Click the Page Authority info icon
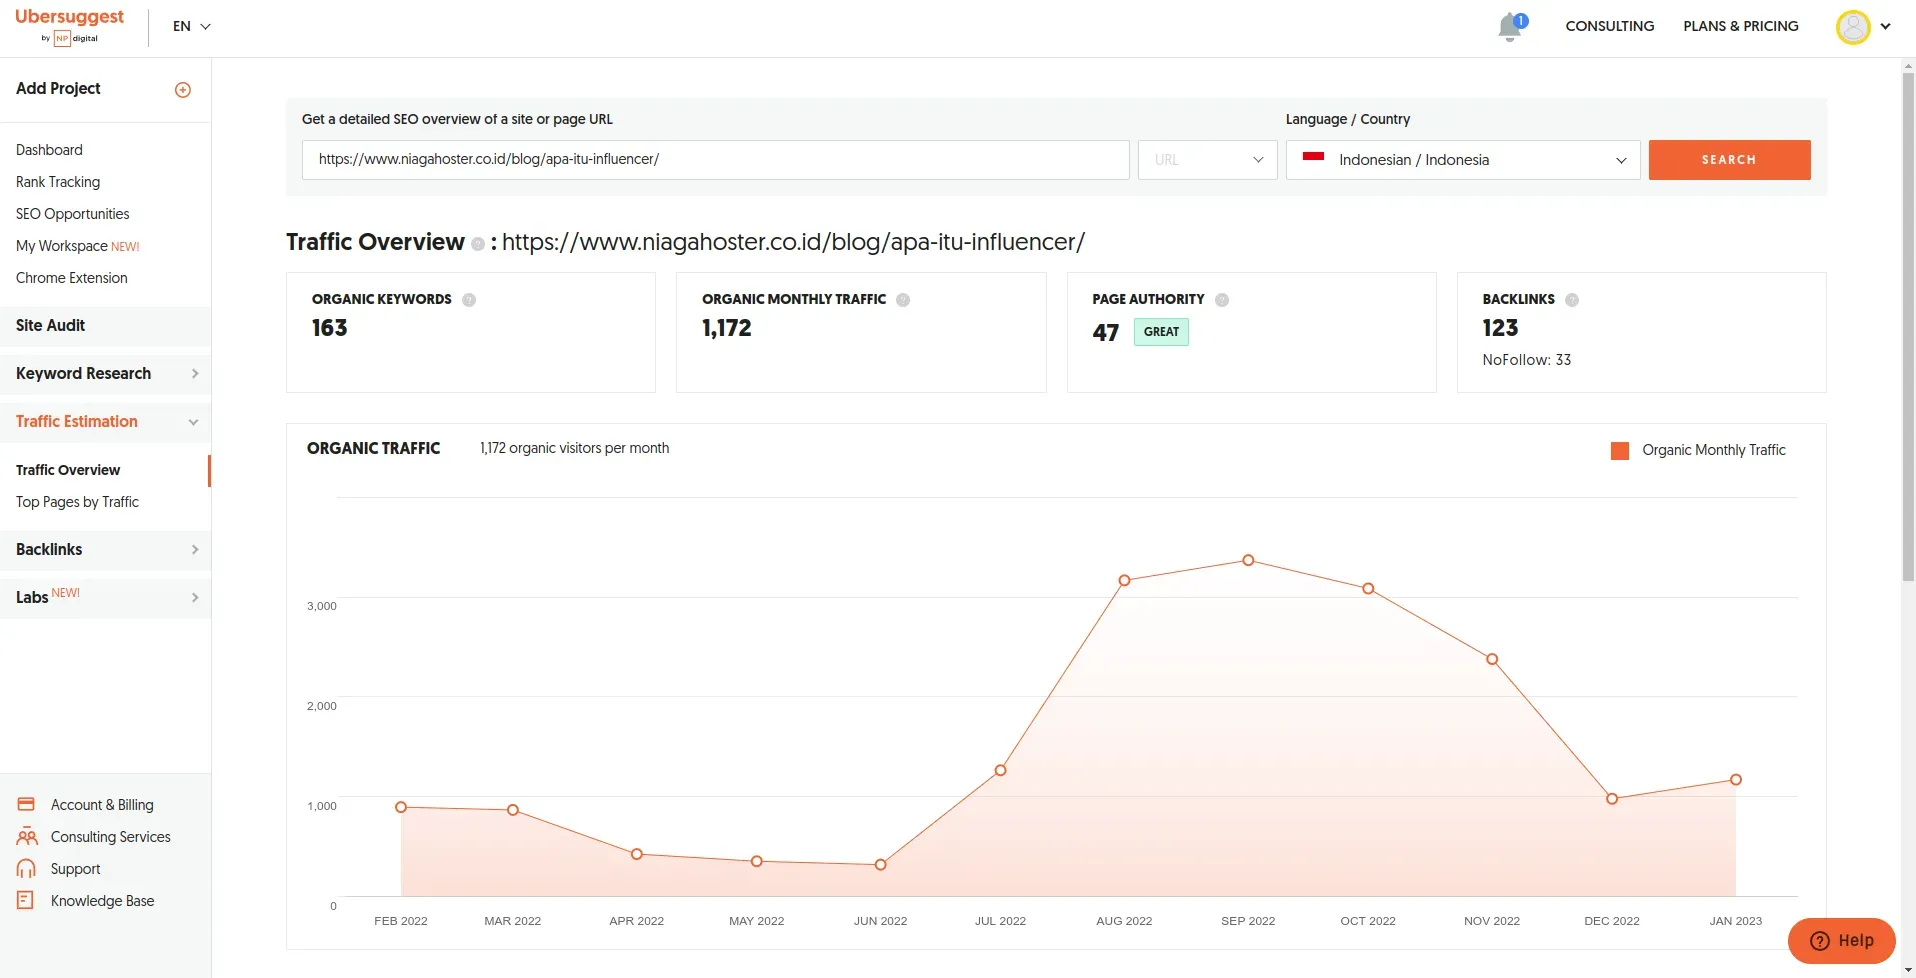 click(x=1222, y=300)
